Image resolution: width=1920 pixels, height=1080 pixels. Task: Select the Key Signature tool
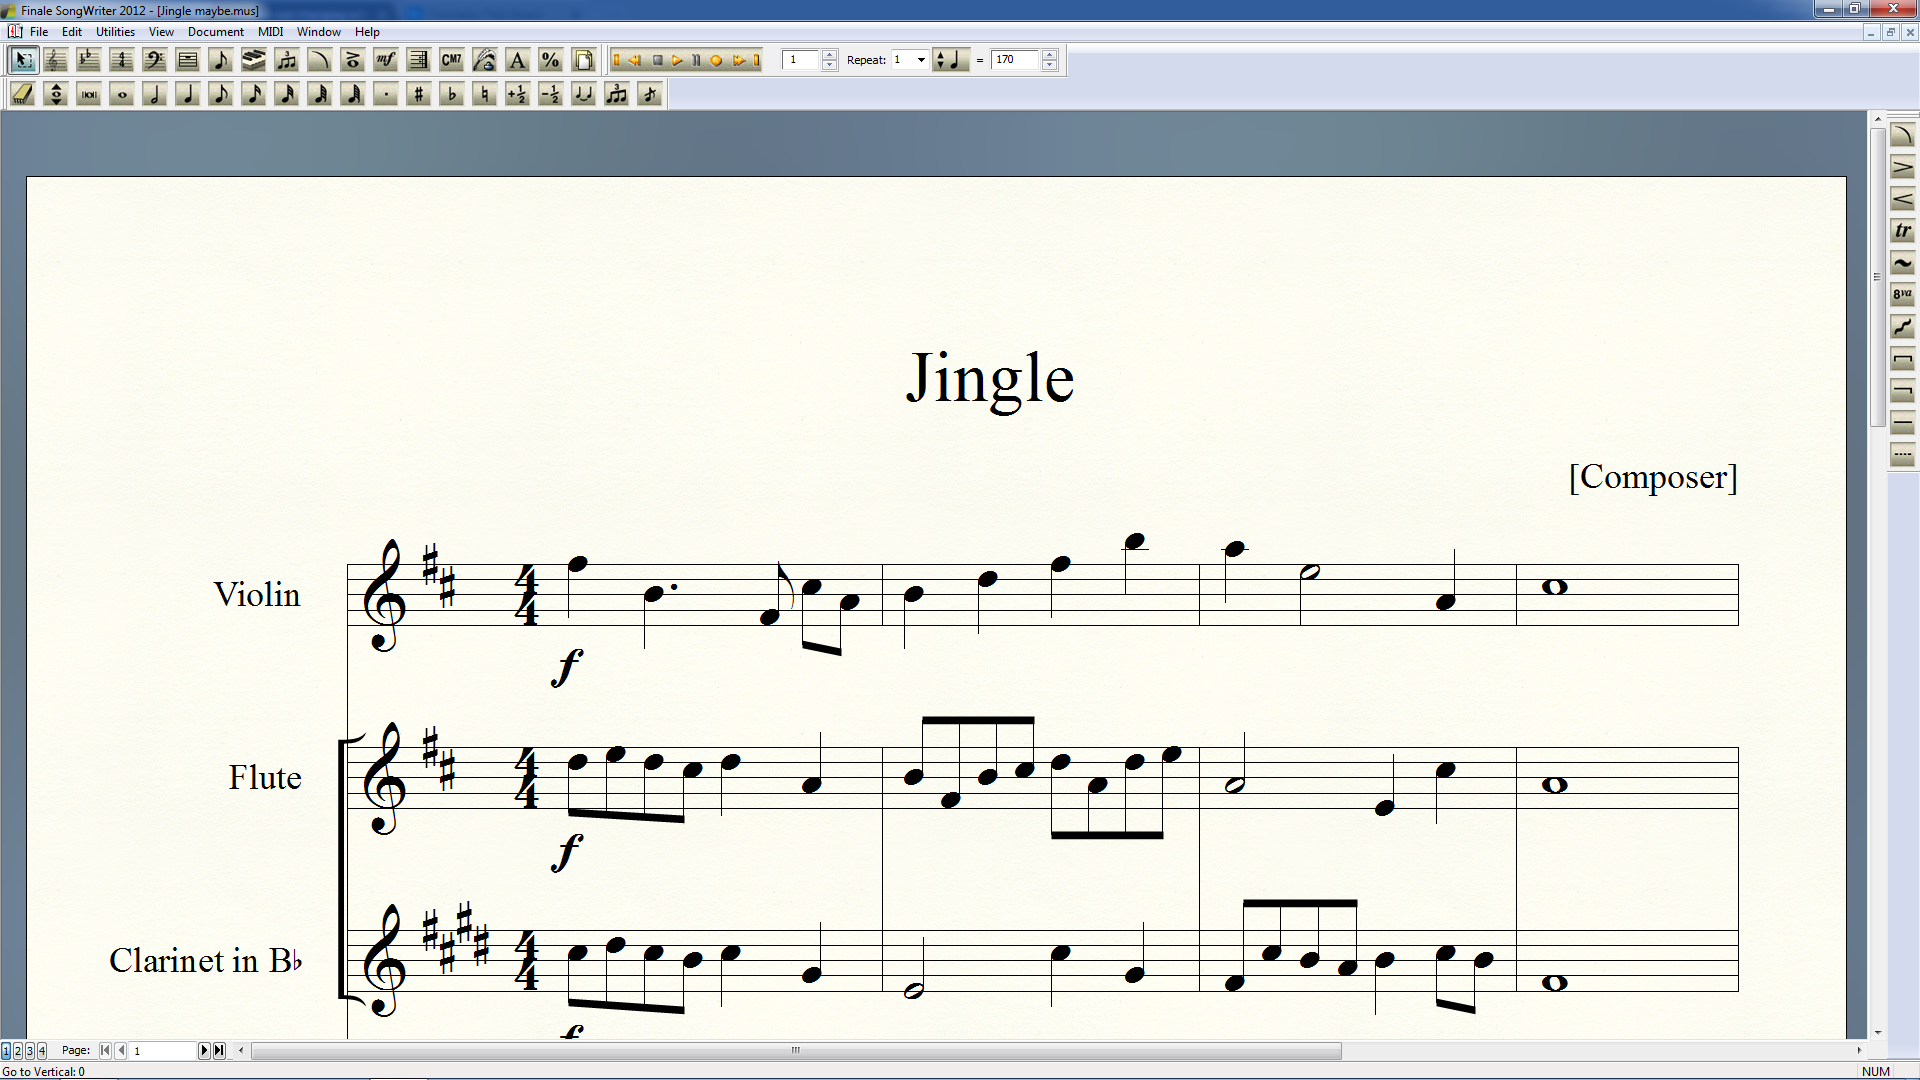[x=88, y=61]
